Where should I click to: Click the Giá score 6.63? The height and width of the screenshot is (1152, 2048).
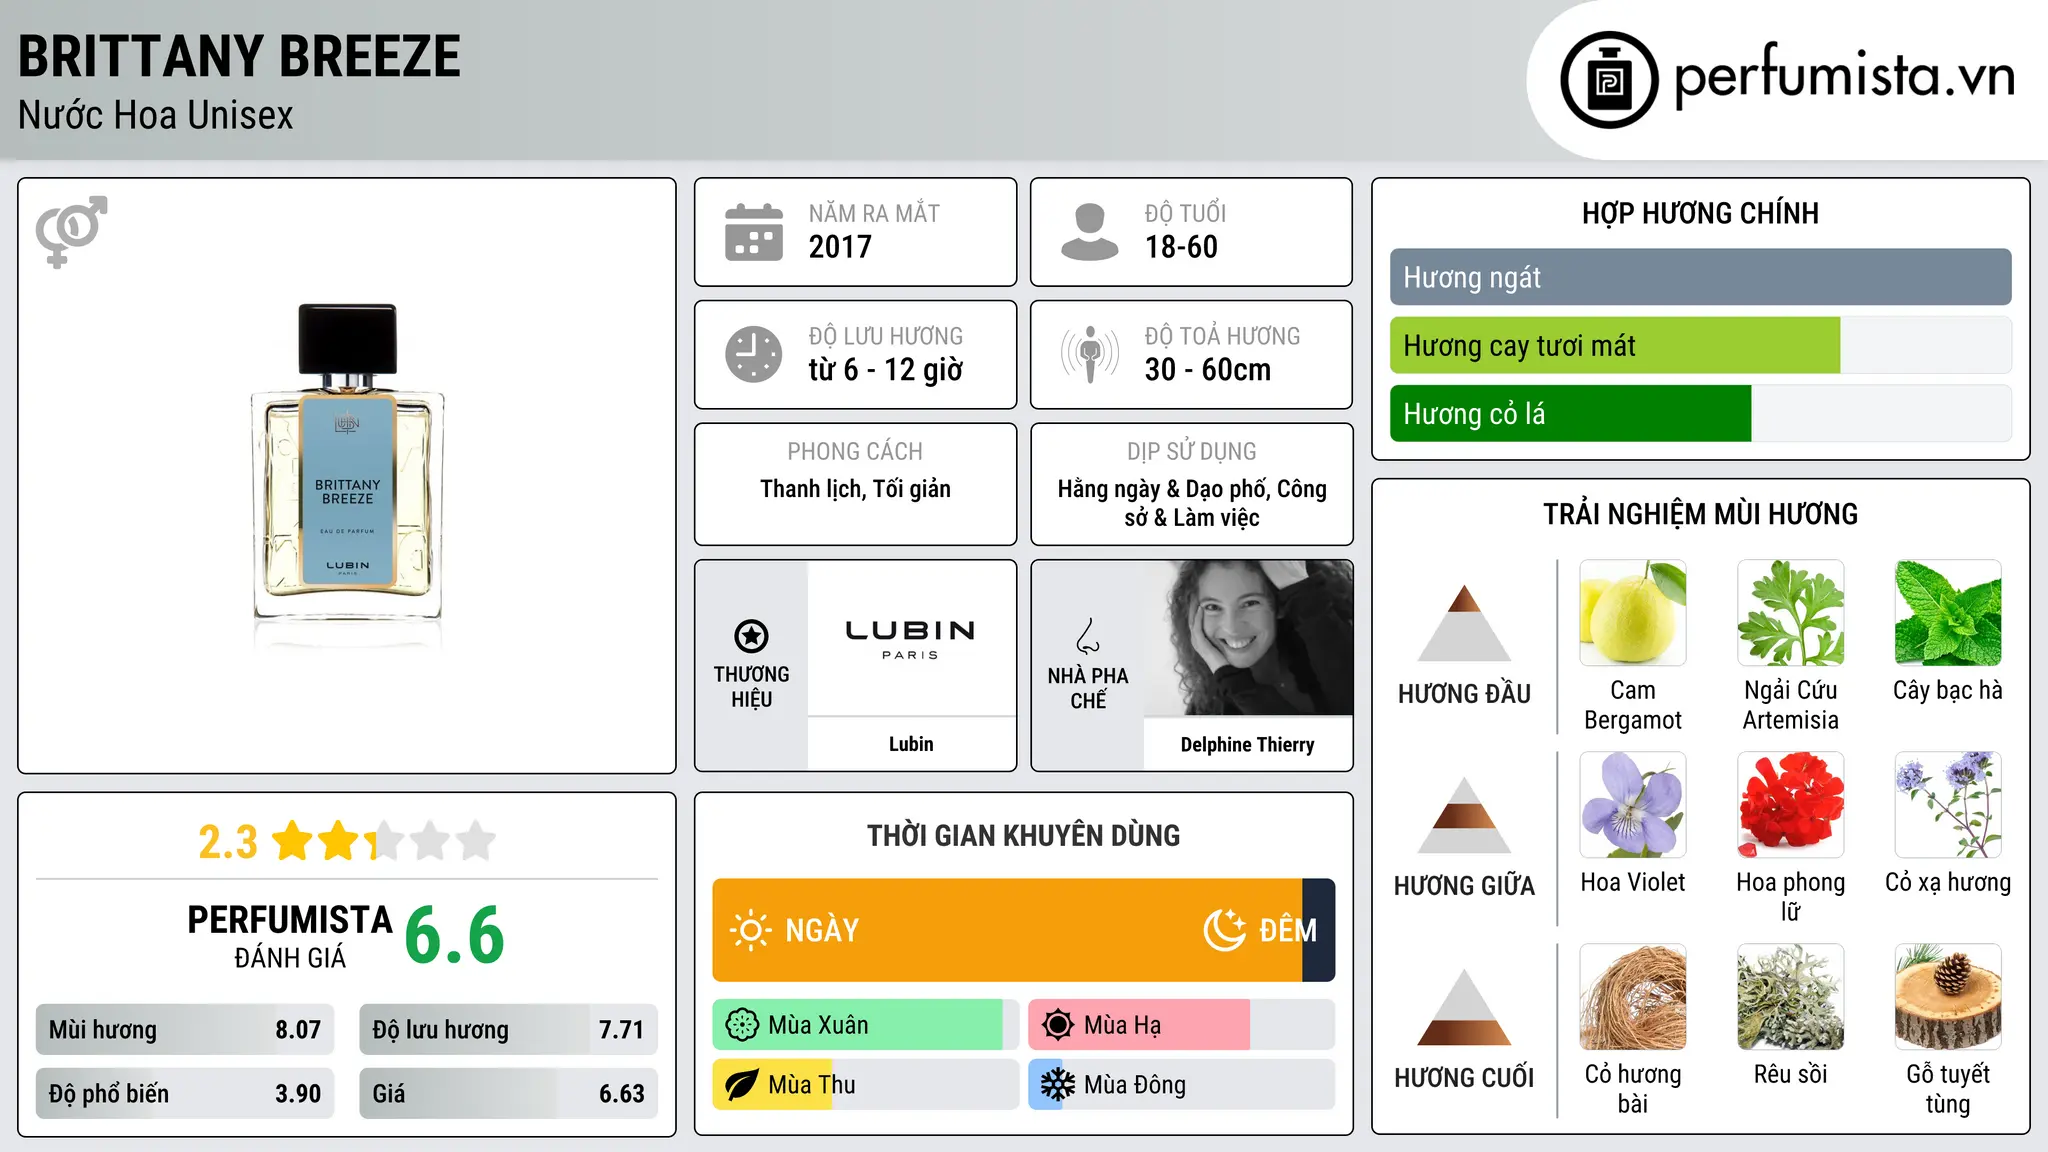621,1094
